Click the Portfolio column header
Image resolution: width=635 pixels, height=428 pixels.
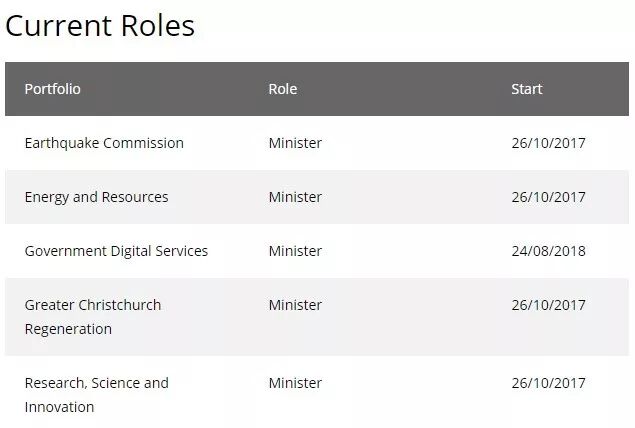click(x=53, y=89)
